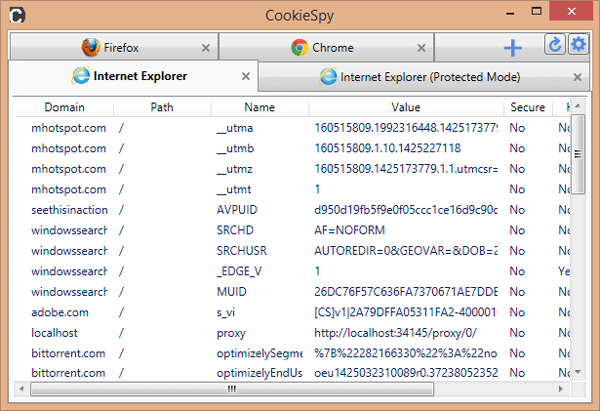This screenshot has width=600, height=411.
Task: Click the Internet Explorer tab's logo icon
Action: point(81,76)
